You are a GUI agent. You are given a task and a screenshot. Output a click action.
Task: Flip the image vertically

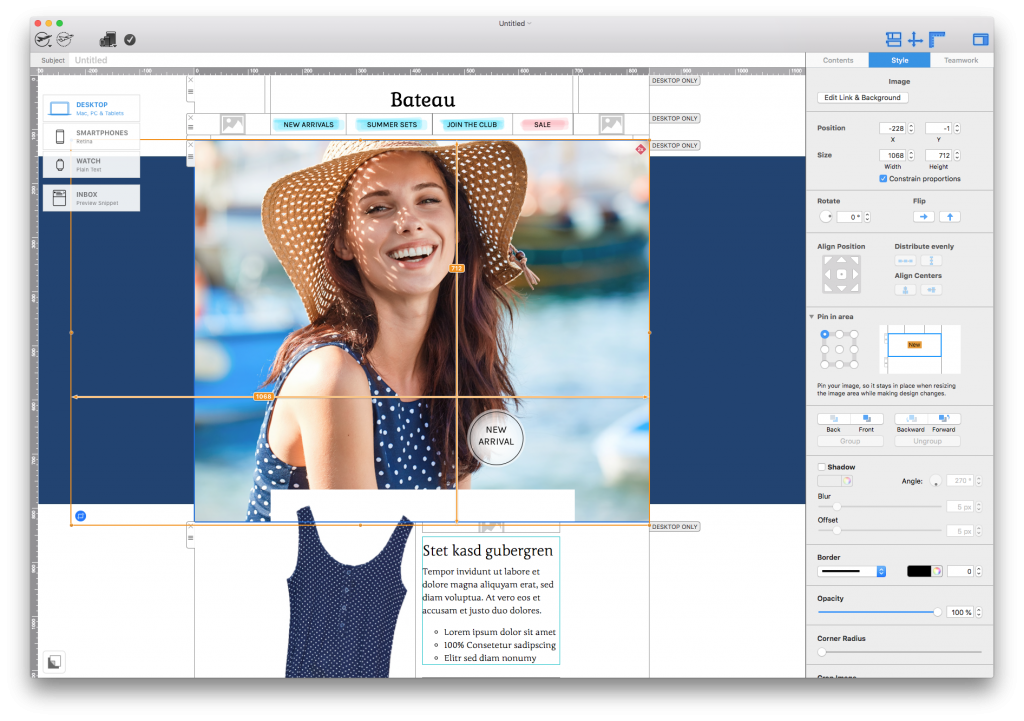(950, 217)
